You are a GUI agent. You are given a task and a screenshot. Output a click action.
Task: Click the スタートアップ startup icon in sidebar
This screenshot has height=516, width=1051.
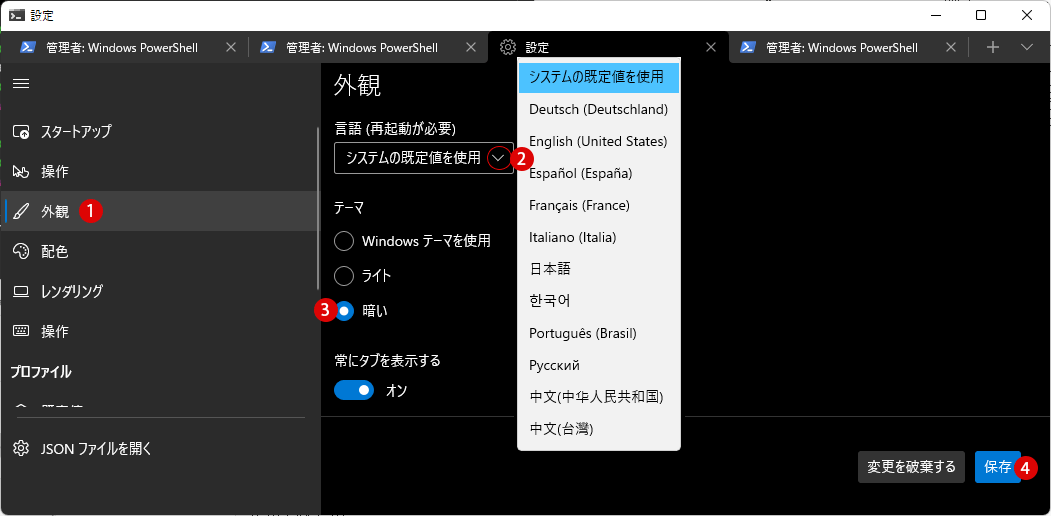21,131
